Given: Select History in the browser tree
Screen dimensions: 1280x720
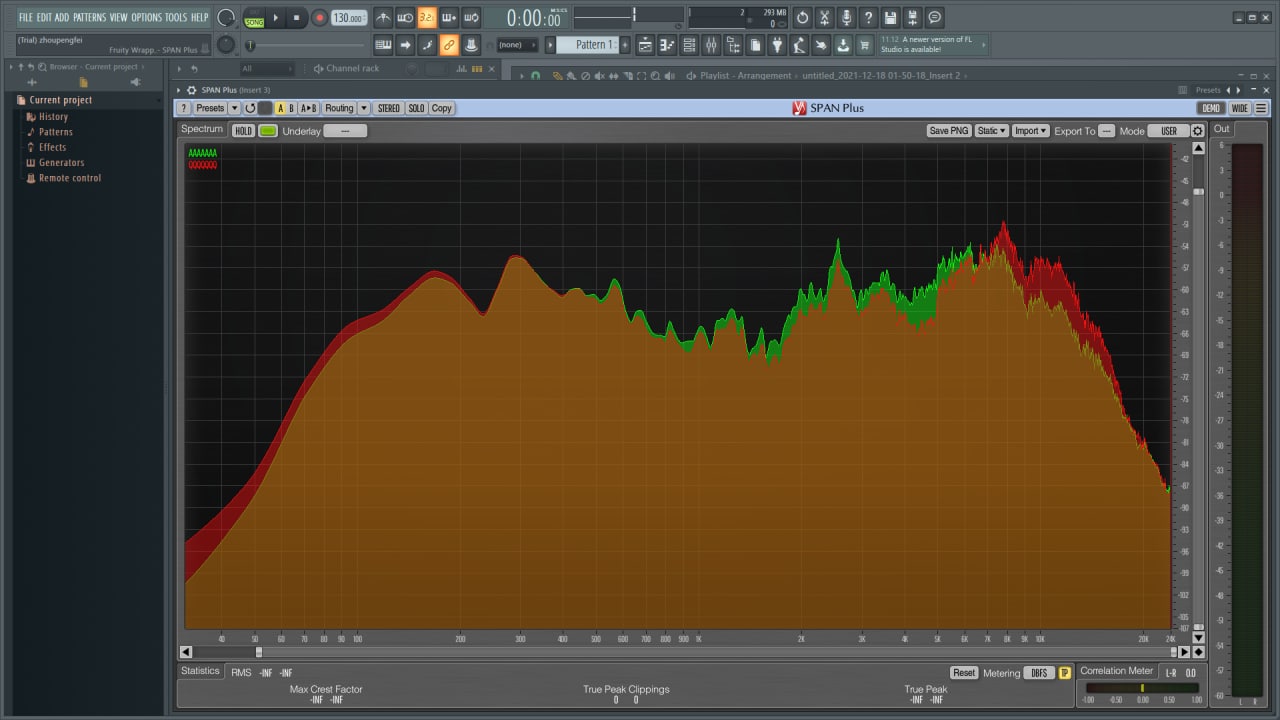Looking at the screenshot, I should [x=53, y=117].
